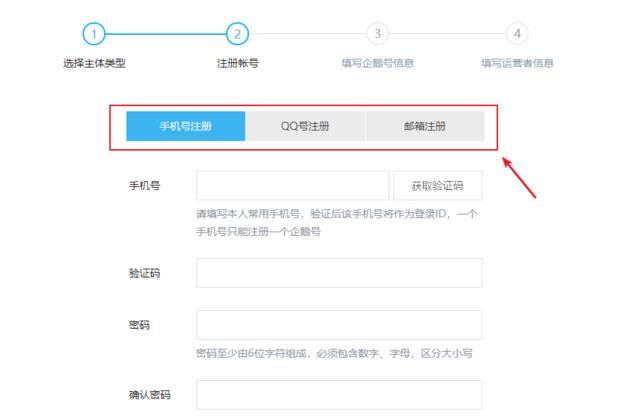Switch to the QQ号注册 tab

[x=305, y=126]
